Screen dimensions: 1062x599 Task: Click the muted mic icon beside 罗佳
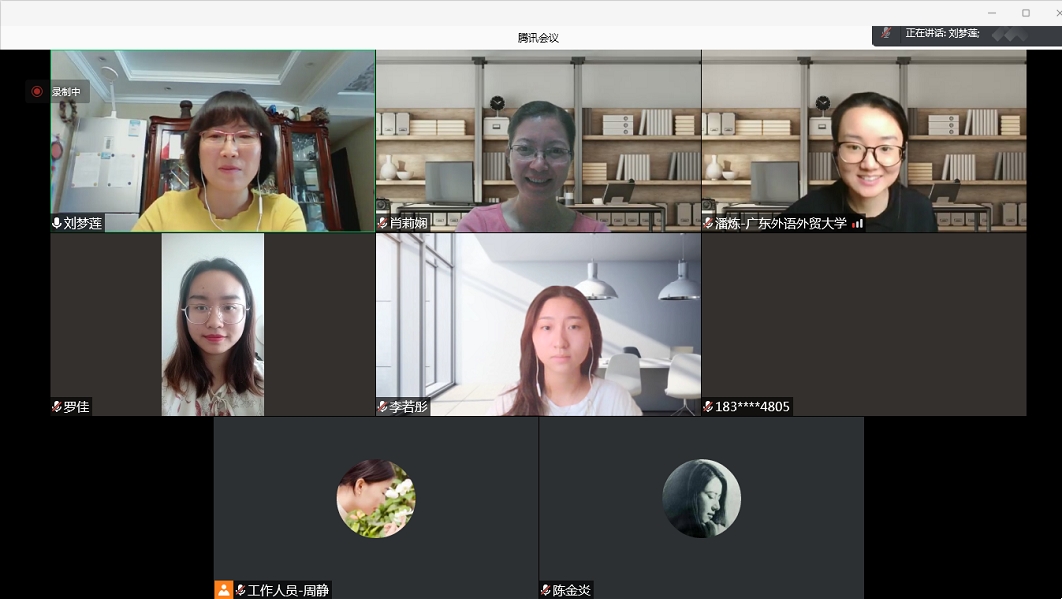coord(57,407)
